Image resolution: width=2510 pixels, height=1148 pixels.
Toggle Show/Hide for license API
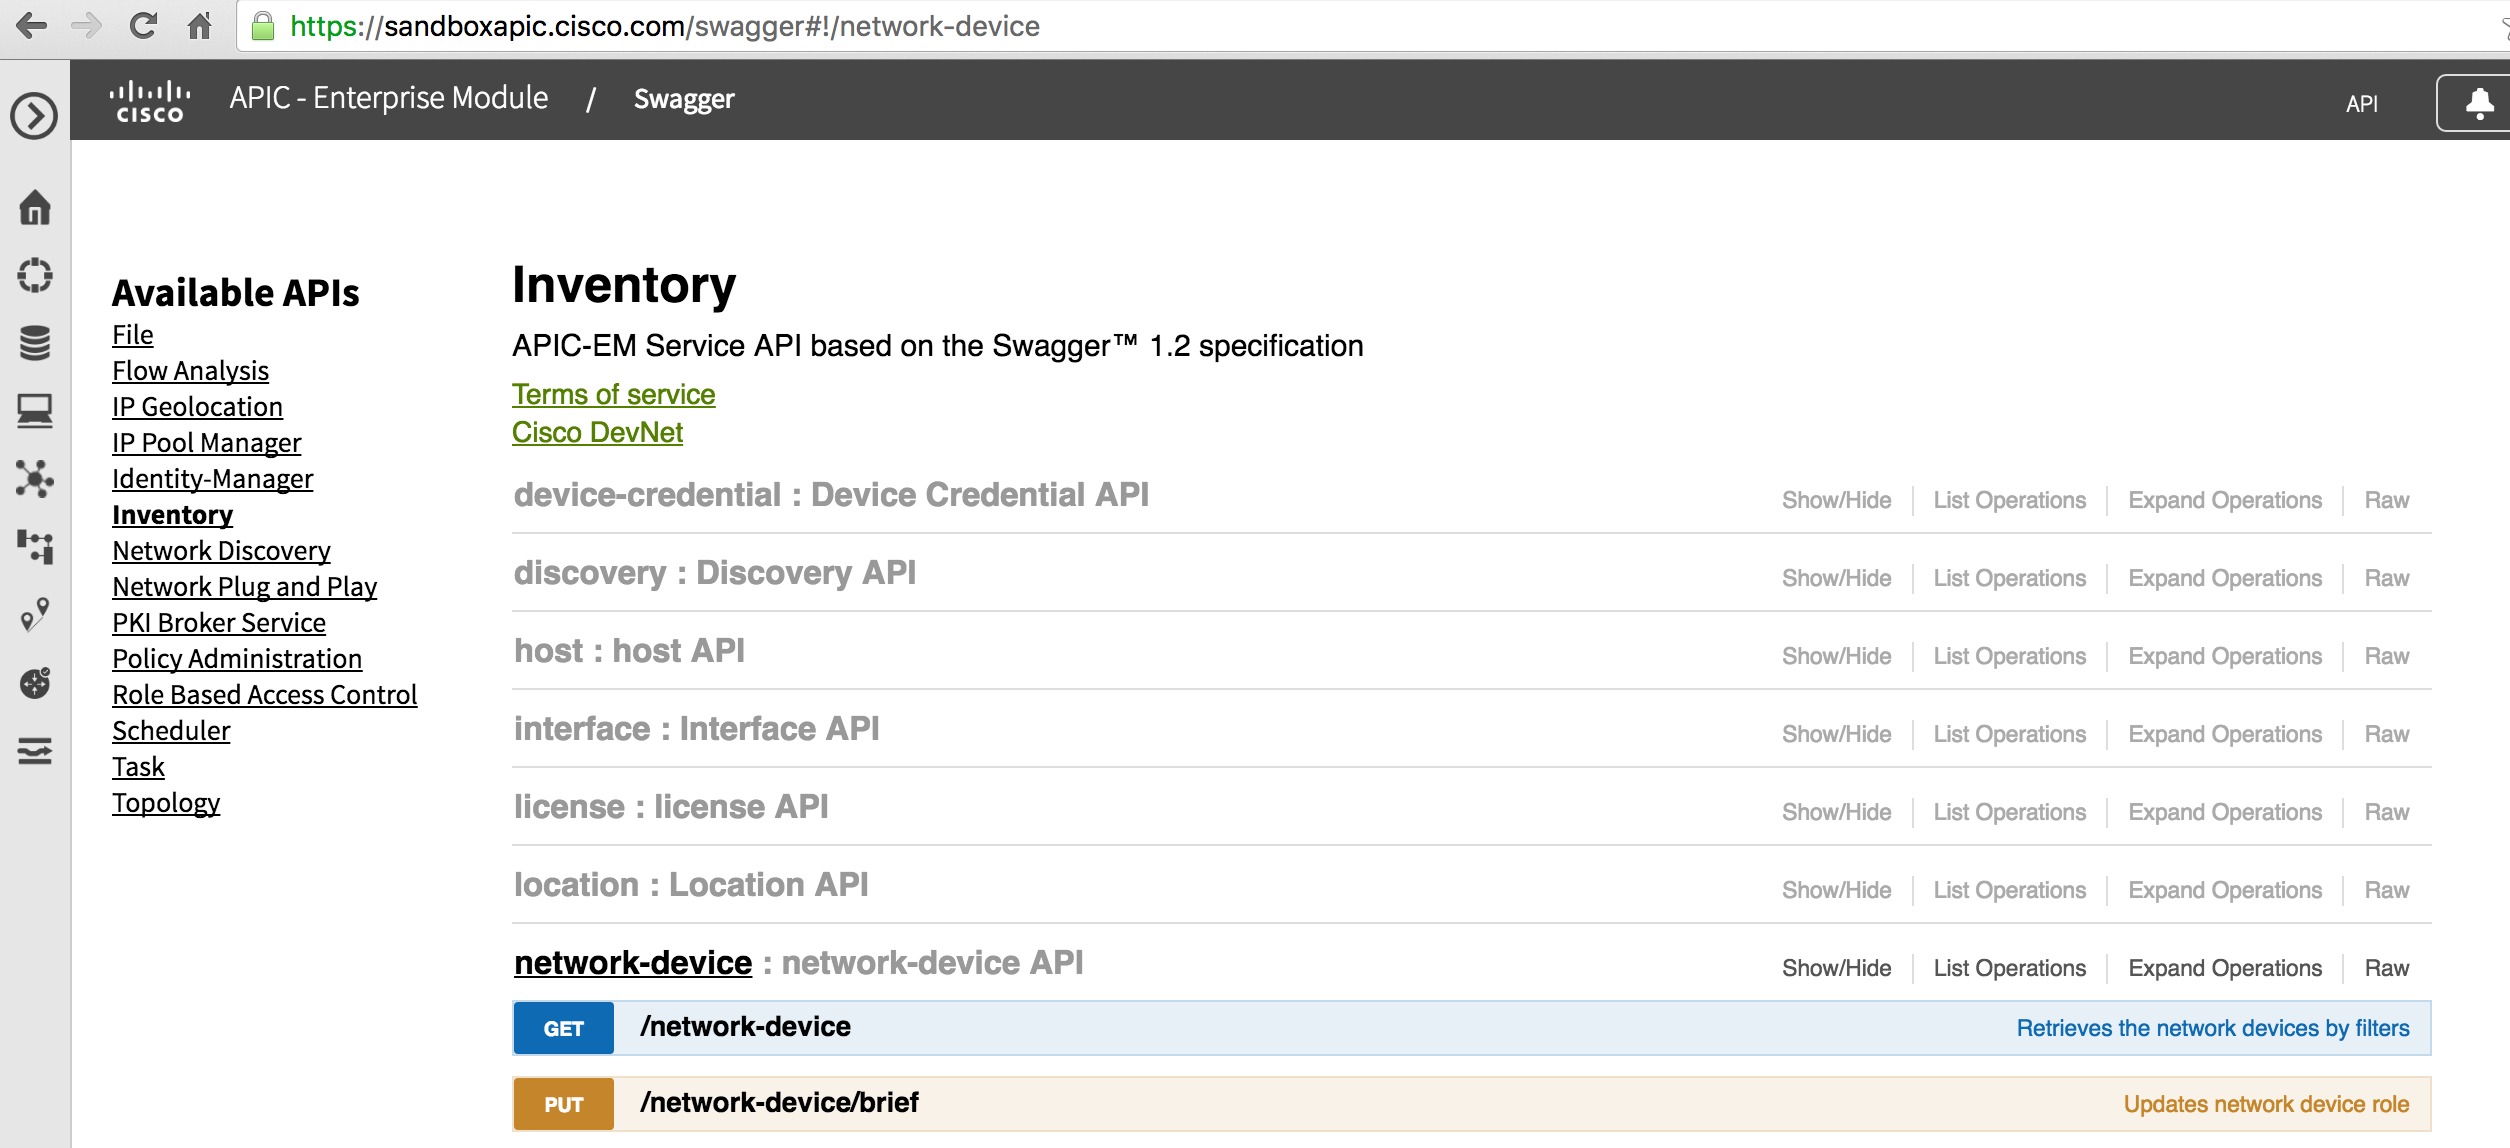pos(1836,812)
